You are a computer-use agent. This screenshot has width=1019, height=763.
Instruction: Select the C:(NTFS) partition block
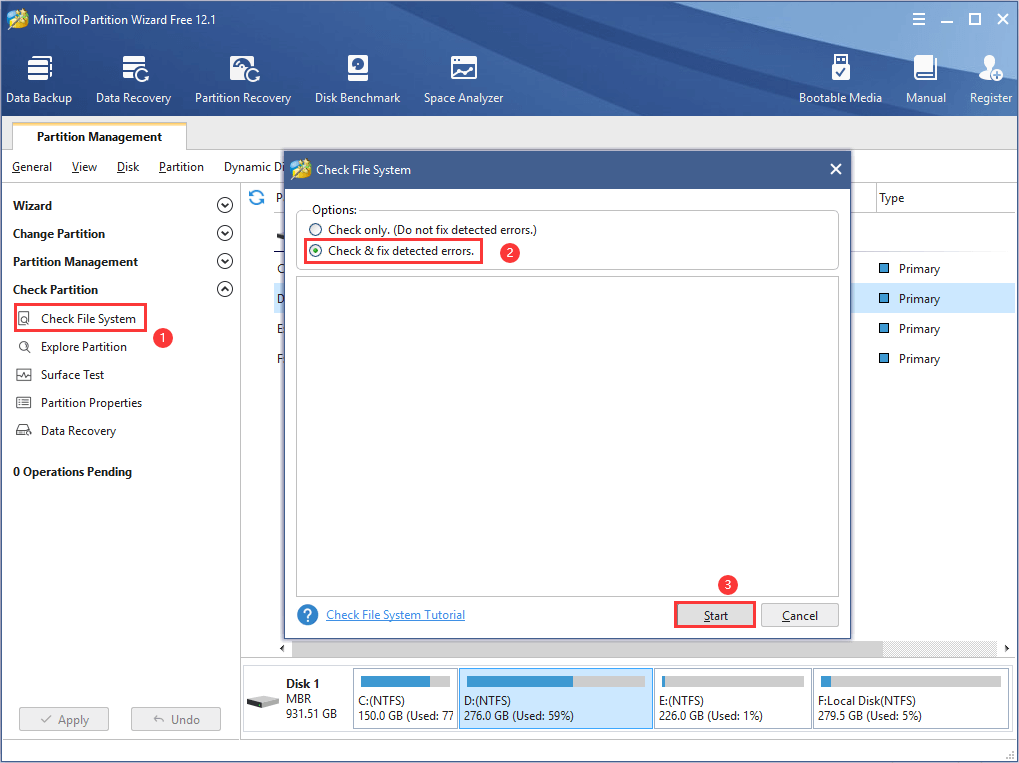(x=406, y=699)
